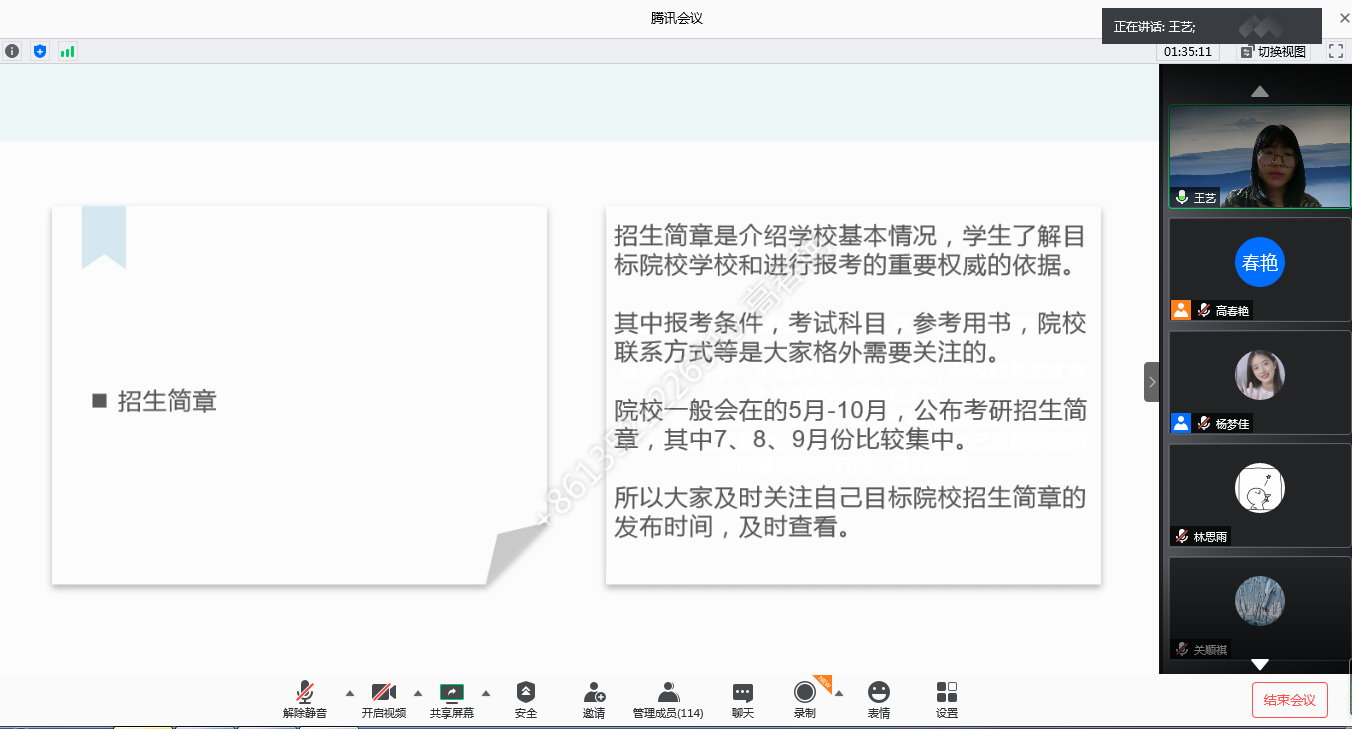1352x729 pixels.
Task: Toggle 开启视频 camera button
Action: click(x=384, y=699)
